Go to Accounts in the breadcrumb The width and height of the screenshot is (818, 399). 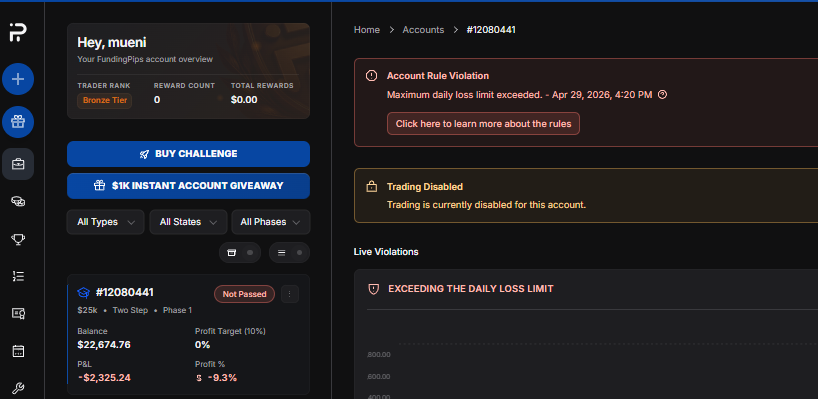pyautogui.click(x=423, y=30)
